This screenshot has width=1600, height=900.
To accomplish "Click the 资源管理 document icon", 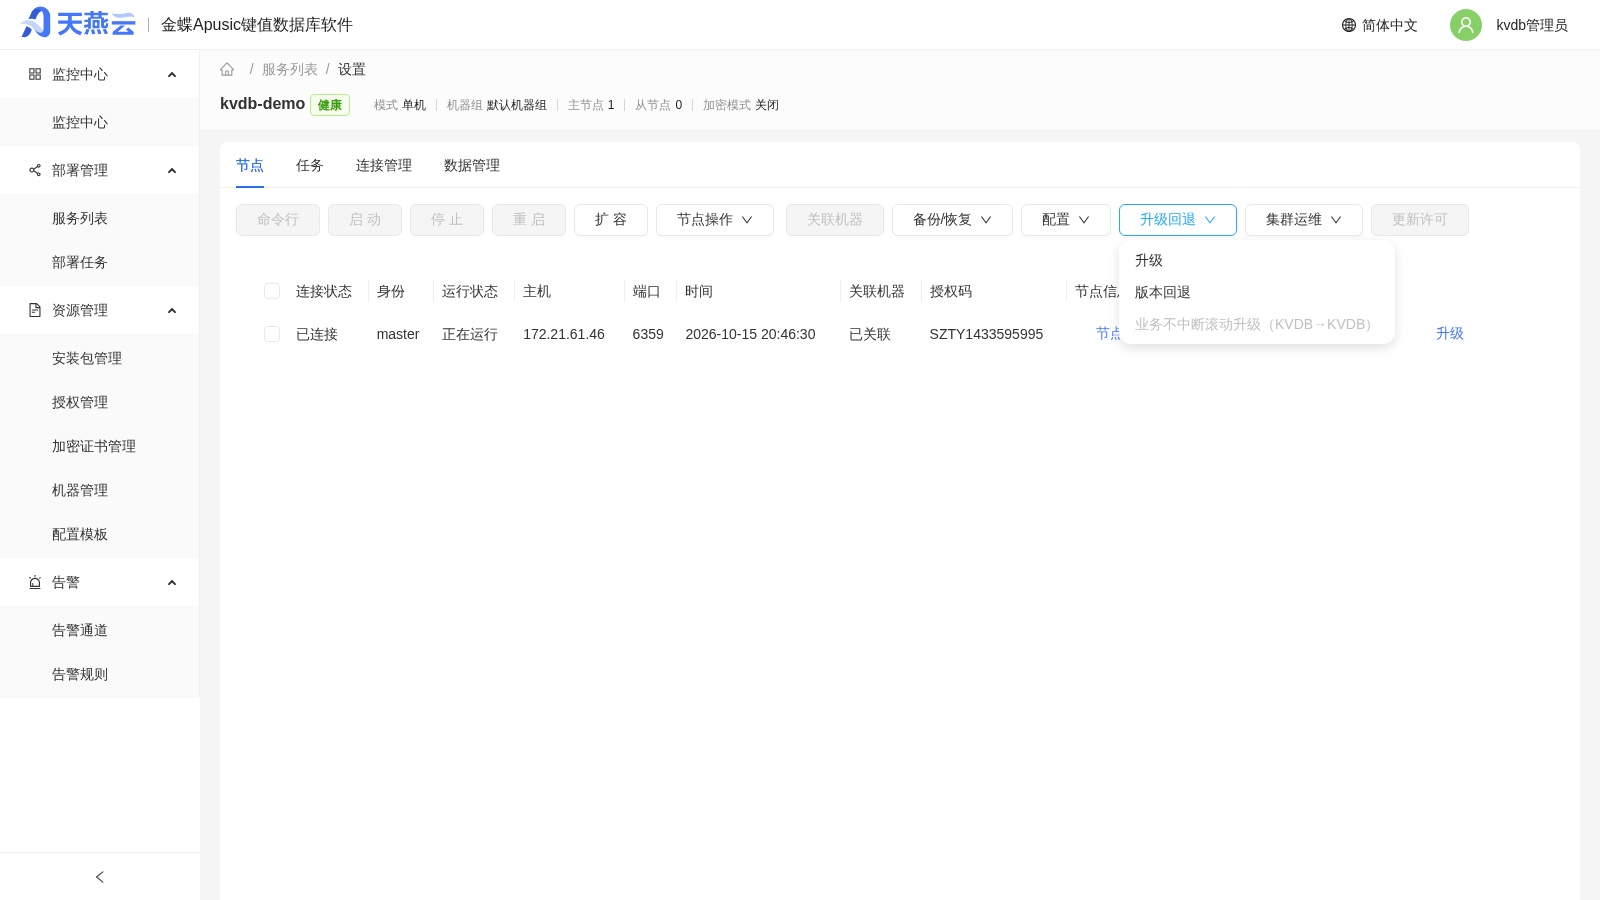I will [x=35, y=310].
